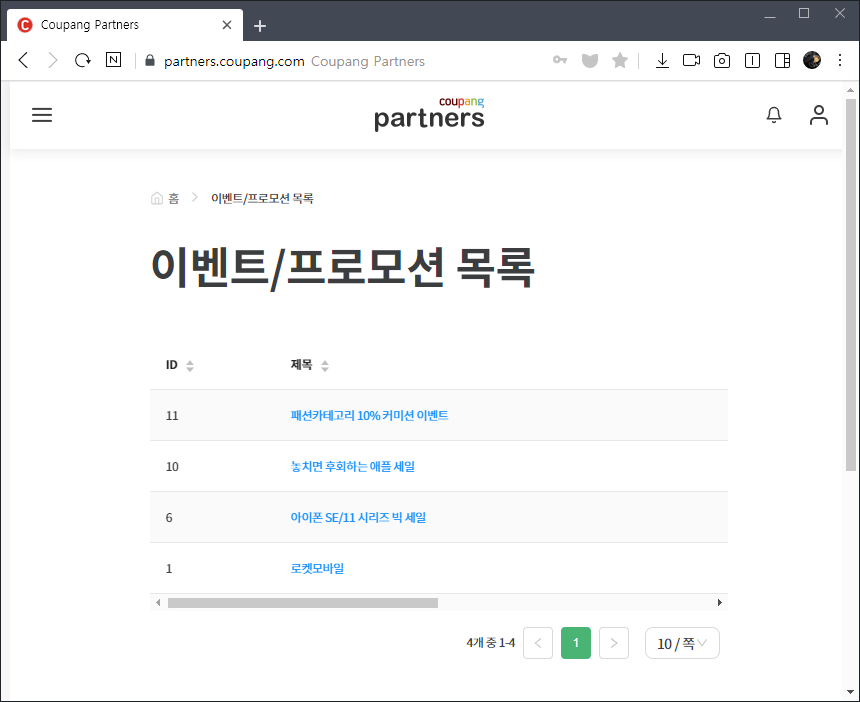Viewport: 860px width, 702px height.
Task: Click the 이벤트/프로모션 목록 page heading
Action: point(343,268)
